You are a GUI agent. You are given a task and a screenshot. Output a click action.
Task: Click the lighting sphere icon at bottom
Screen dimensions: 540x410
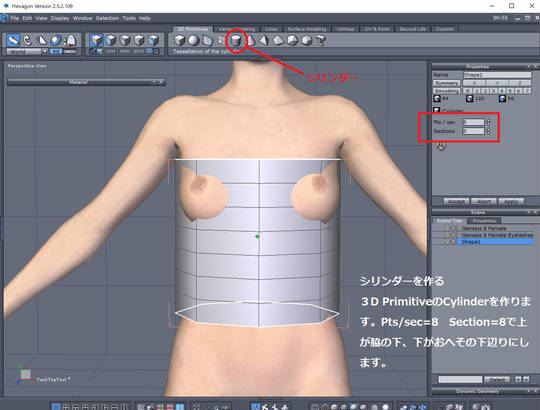(385, 407)
